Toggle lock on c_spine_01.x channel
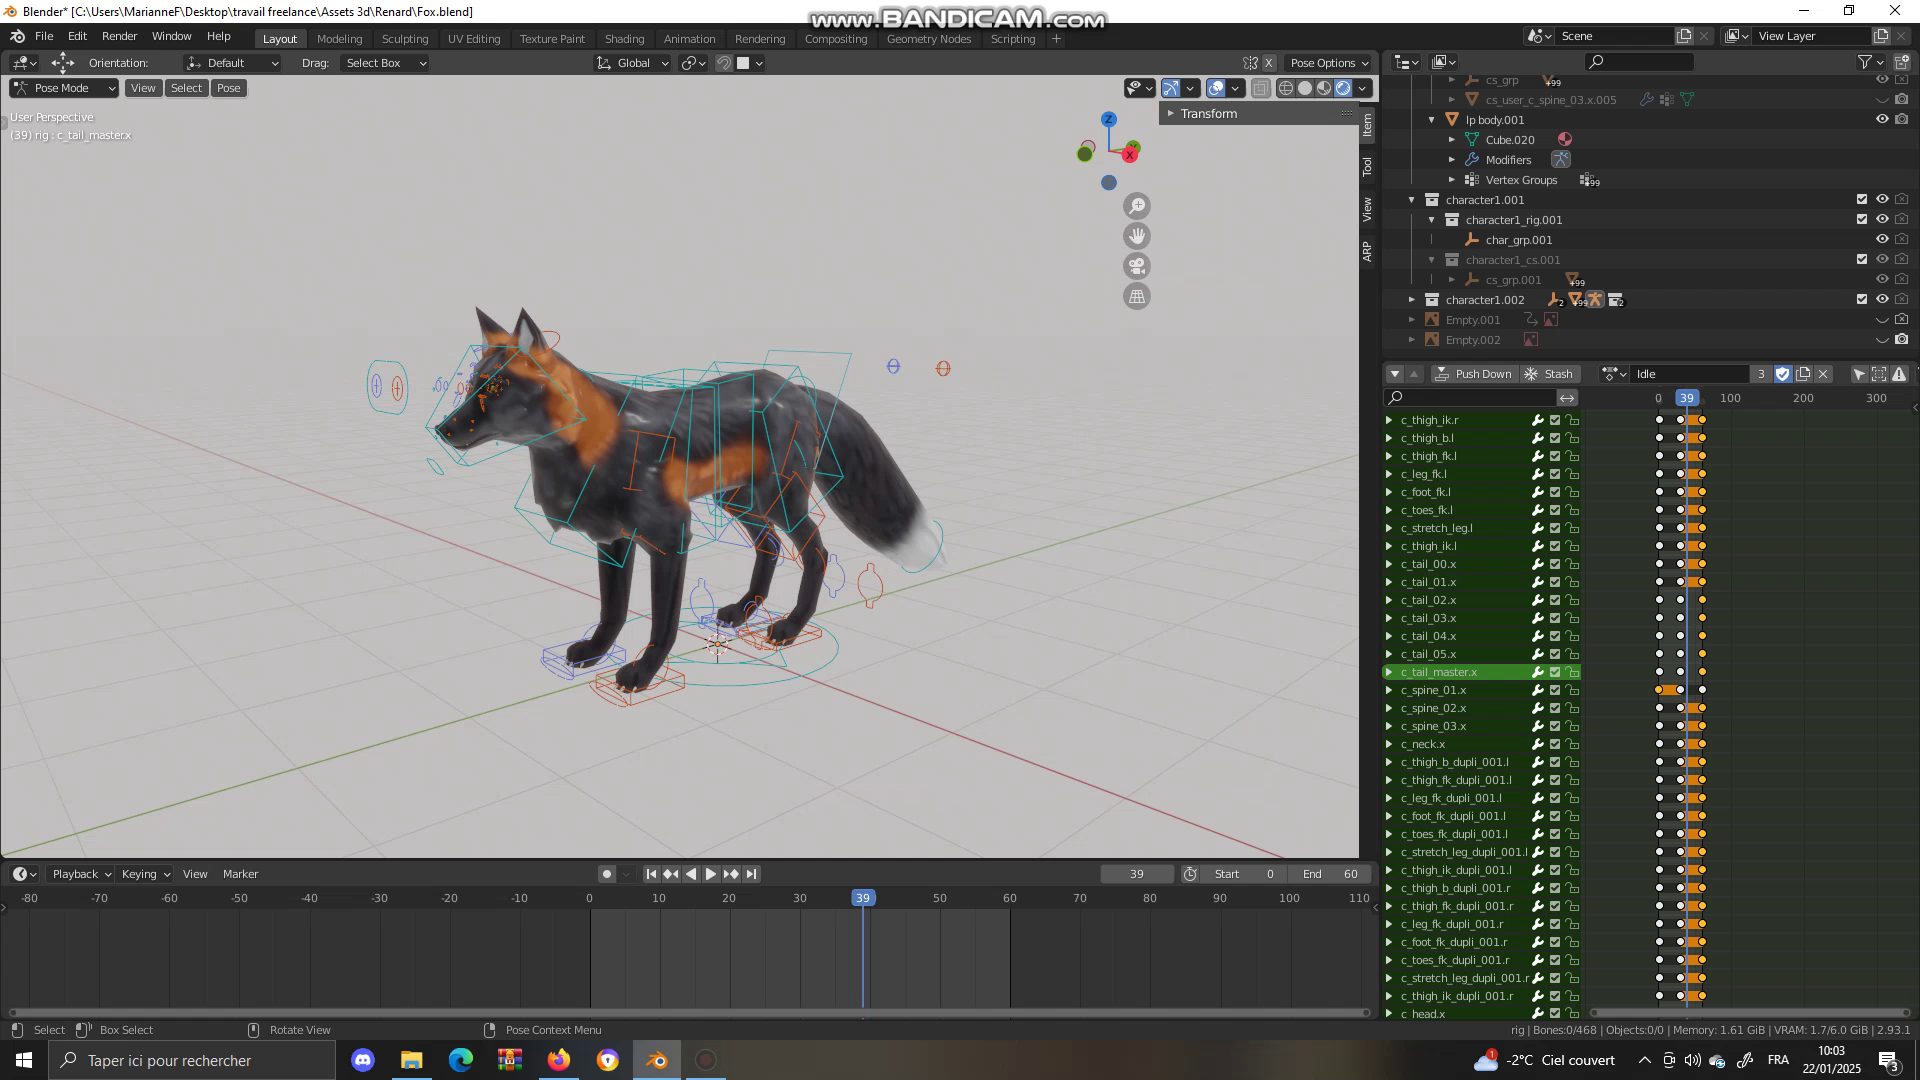This screenshot has height=1080, width=1920. (1572, 690)
